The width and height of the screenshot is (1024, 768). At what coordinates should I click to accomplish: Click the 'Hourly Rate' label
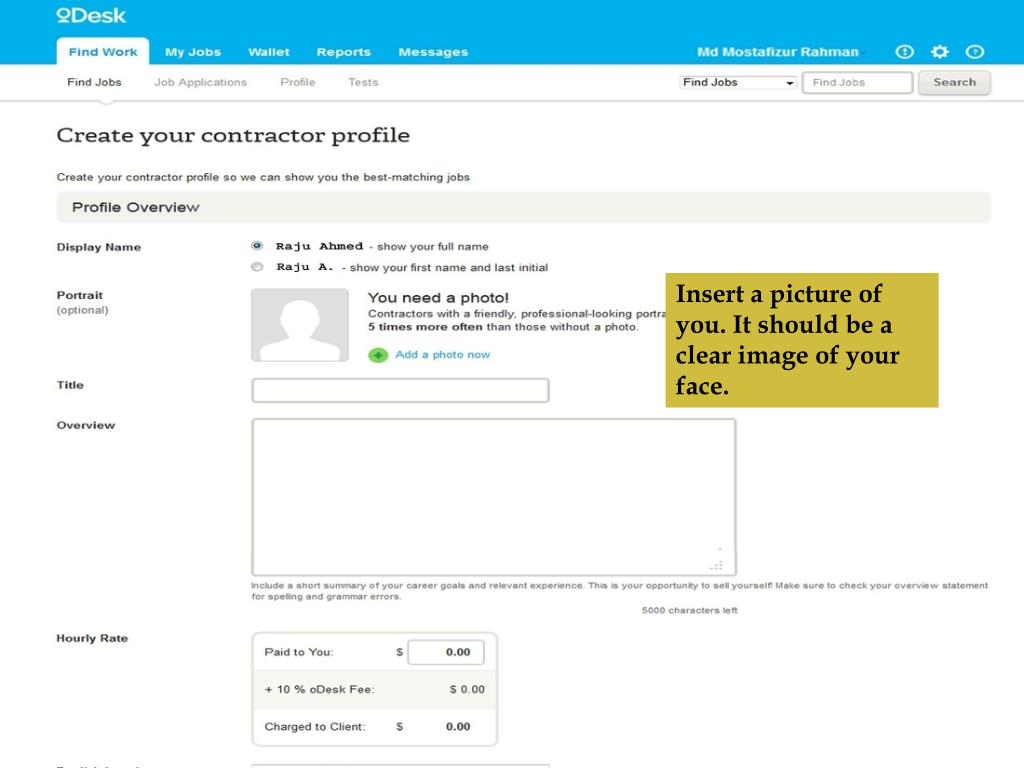pos(92,638)
